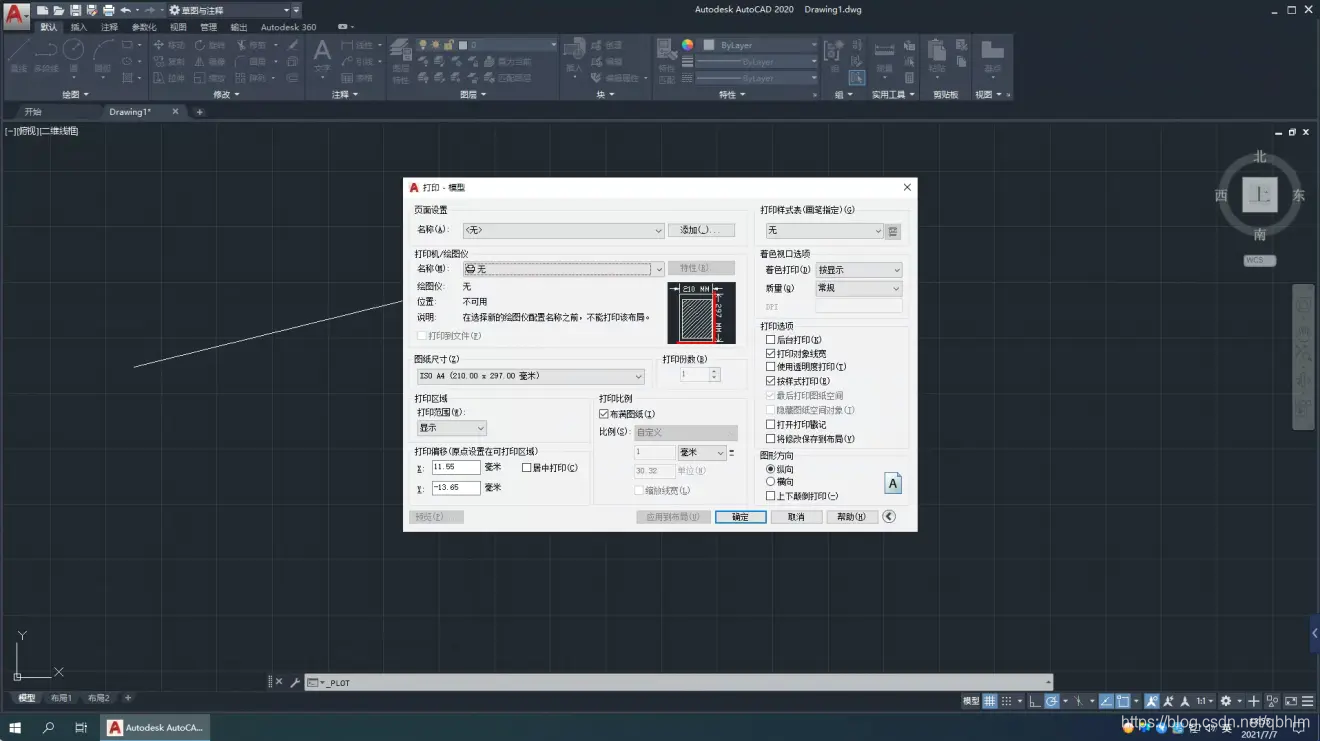
Task: Select the Arc tool in the ribbon
Action: [x=102, y=56]
